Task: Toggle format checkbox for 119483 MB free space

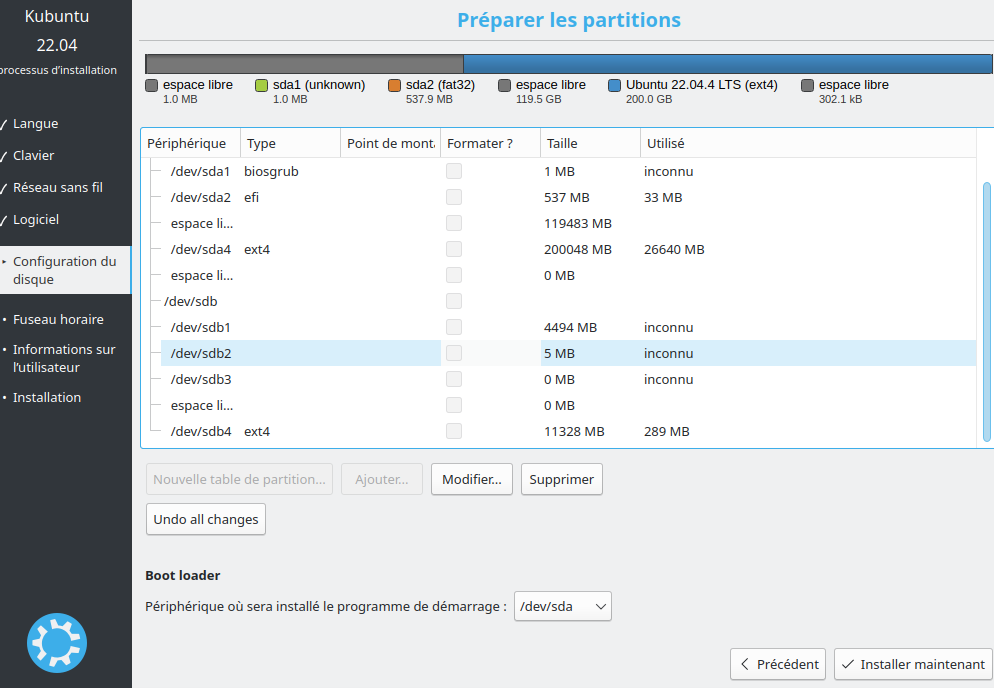Action: [454, 223]
